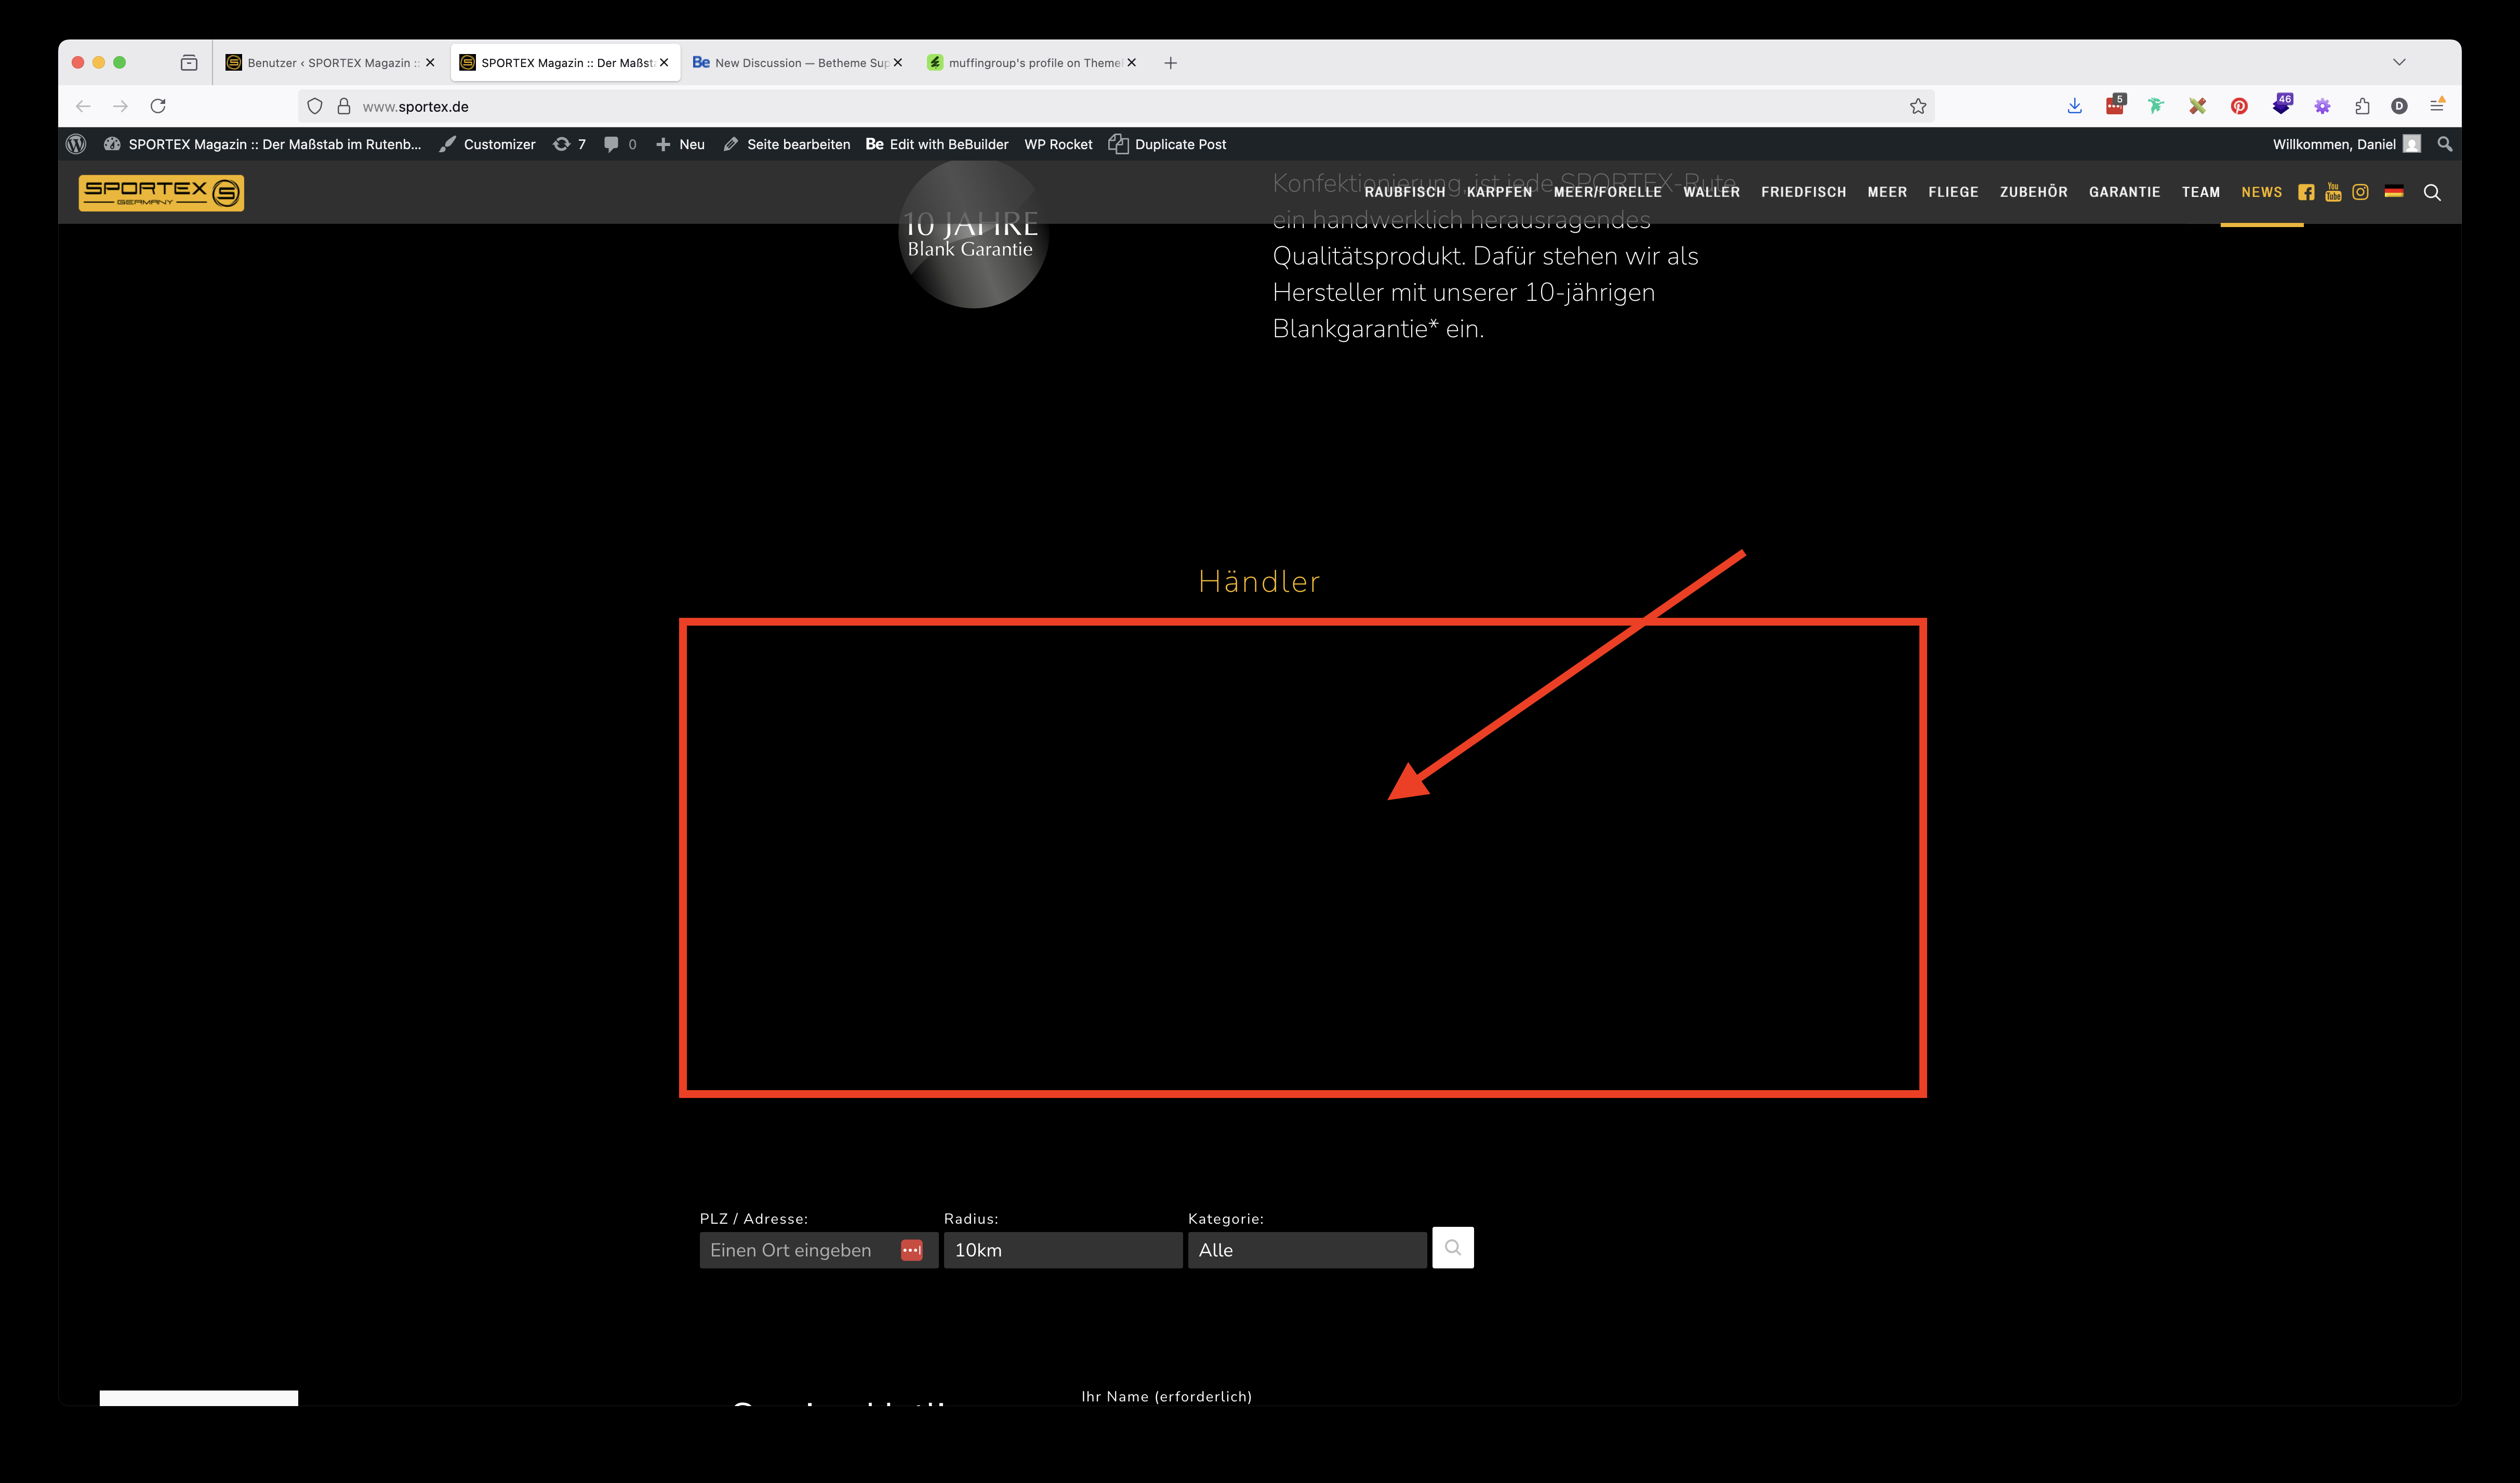
Task: Open the site header search magnifier
Action: click(2432, 192)
